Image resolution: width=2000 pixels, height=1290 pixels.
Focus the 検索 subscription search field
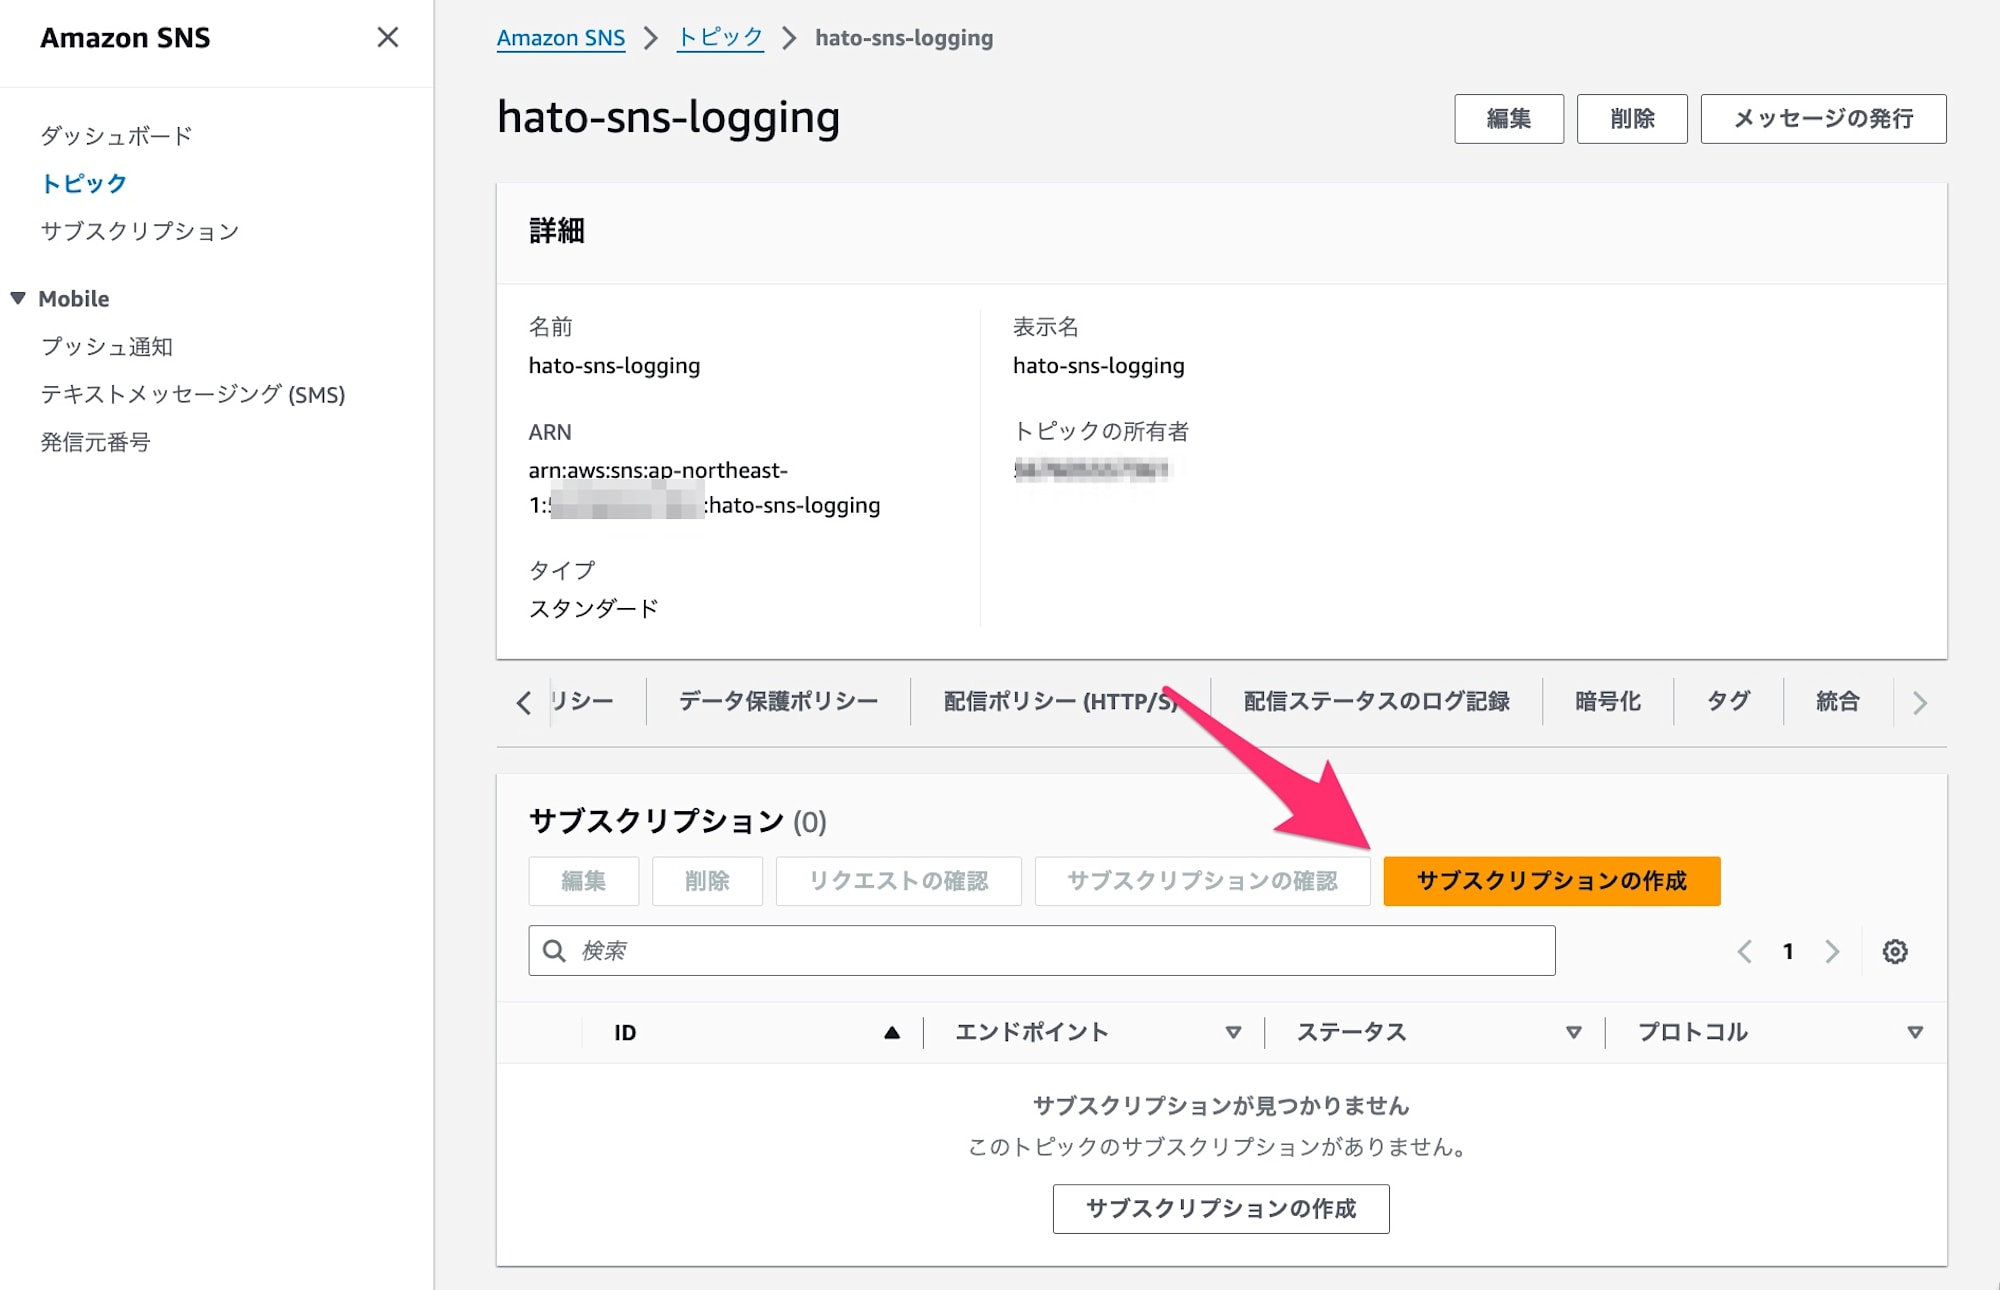point(1042,950)
